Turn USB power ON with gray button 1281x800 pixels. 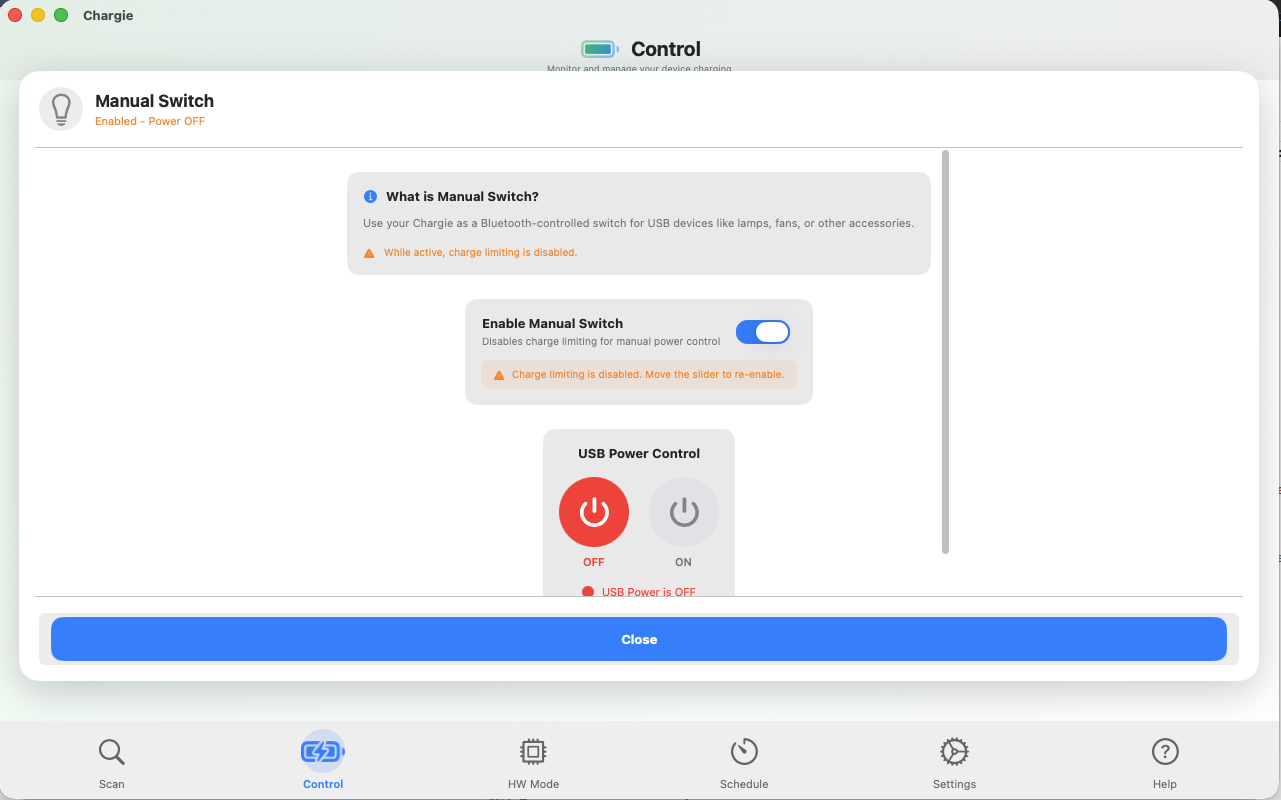pos(684,512)
